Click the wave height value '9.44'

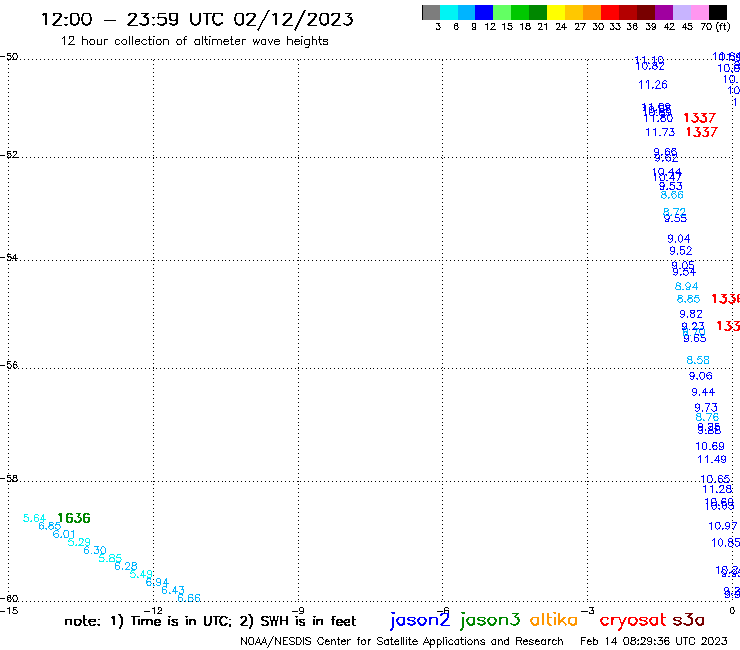pos(703,392)
